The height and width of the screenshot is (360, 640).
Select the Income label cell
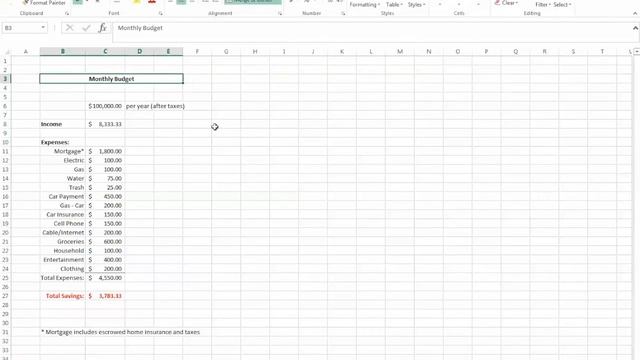(62, 124)
